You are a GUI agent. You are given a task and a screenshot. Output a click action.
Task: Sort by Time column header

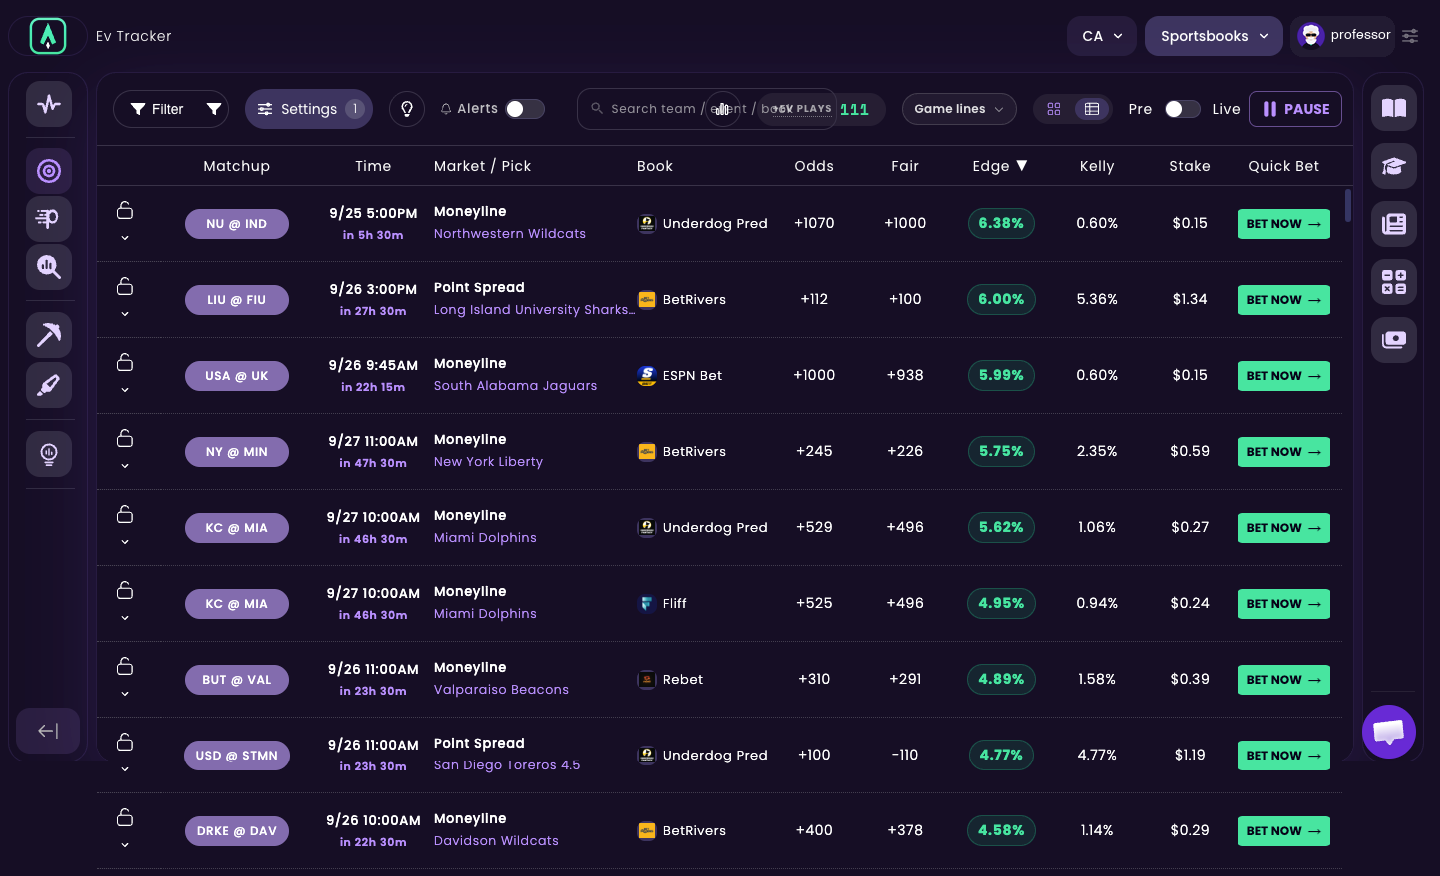tap(373, 166)
